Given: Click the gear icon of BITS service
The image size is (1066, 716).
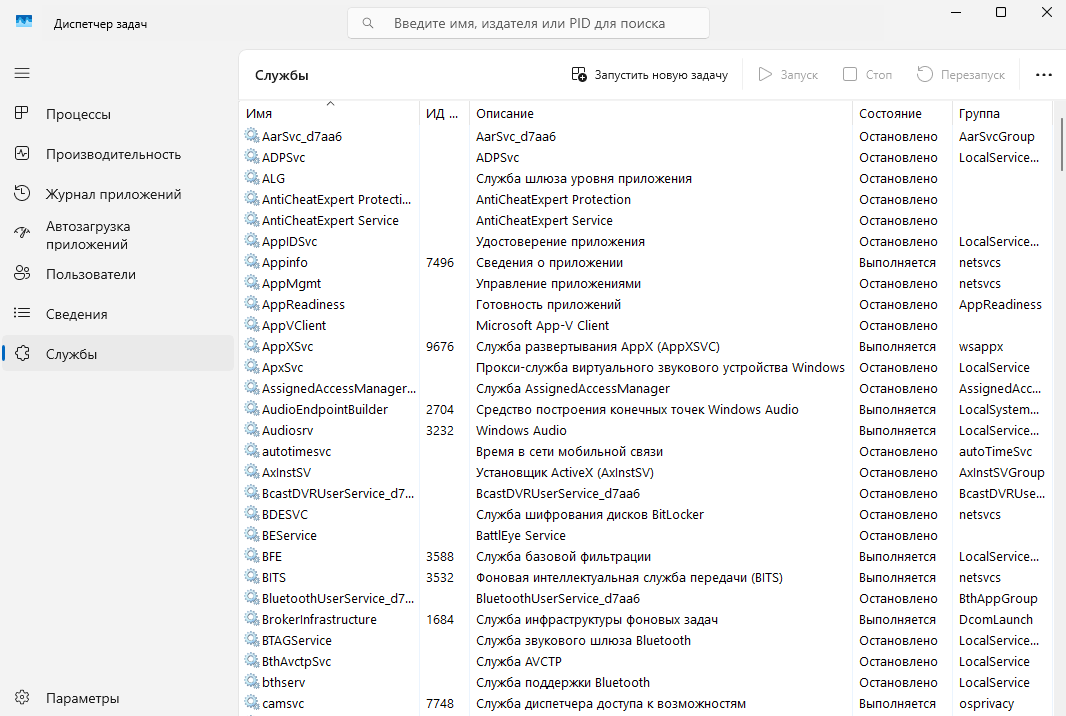Looking at the screenshot, I should (252, 577).
